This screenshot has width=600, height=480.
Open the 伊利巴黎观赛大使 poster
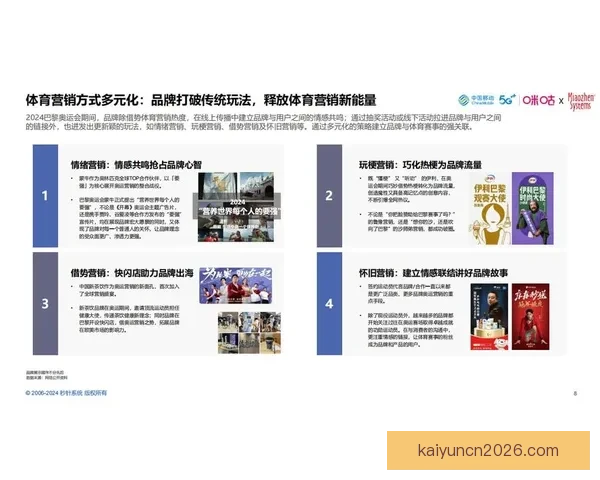pyautogui.click(x=489, y=209)
